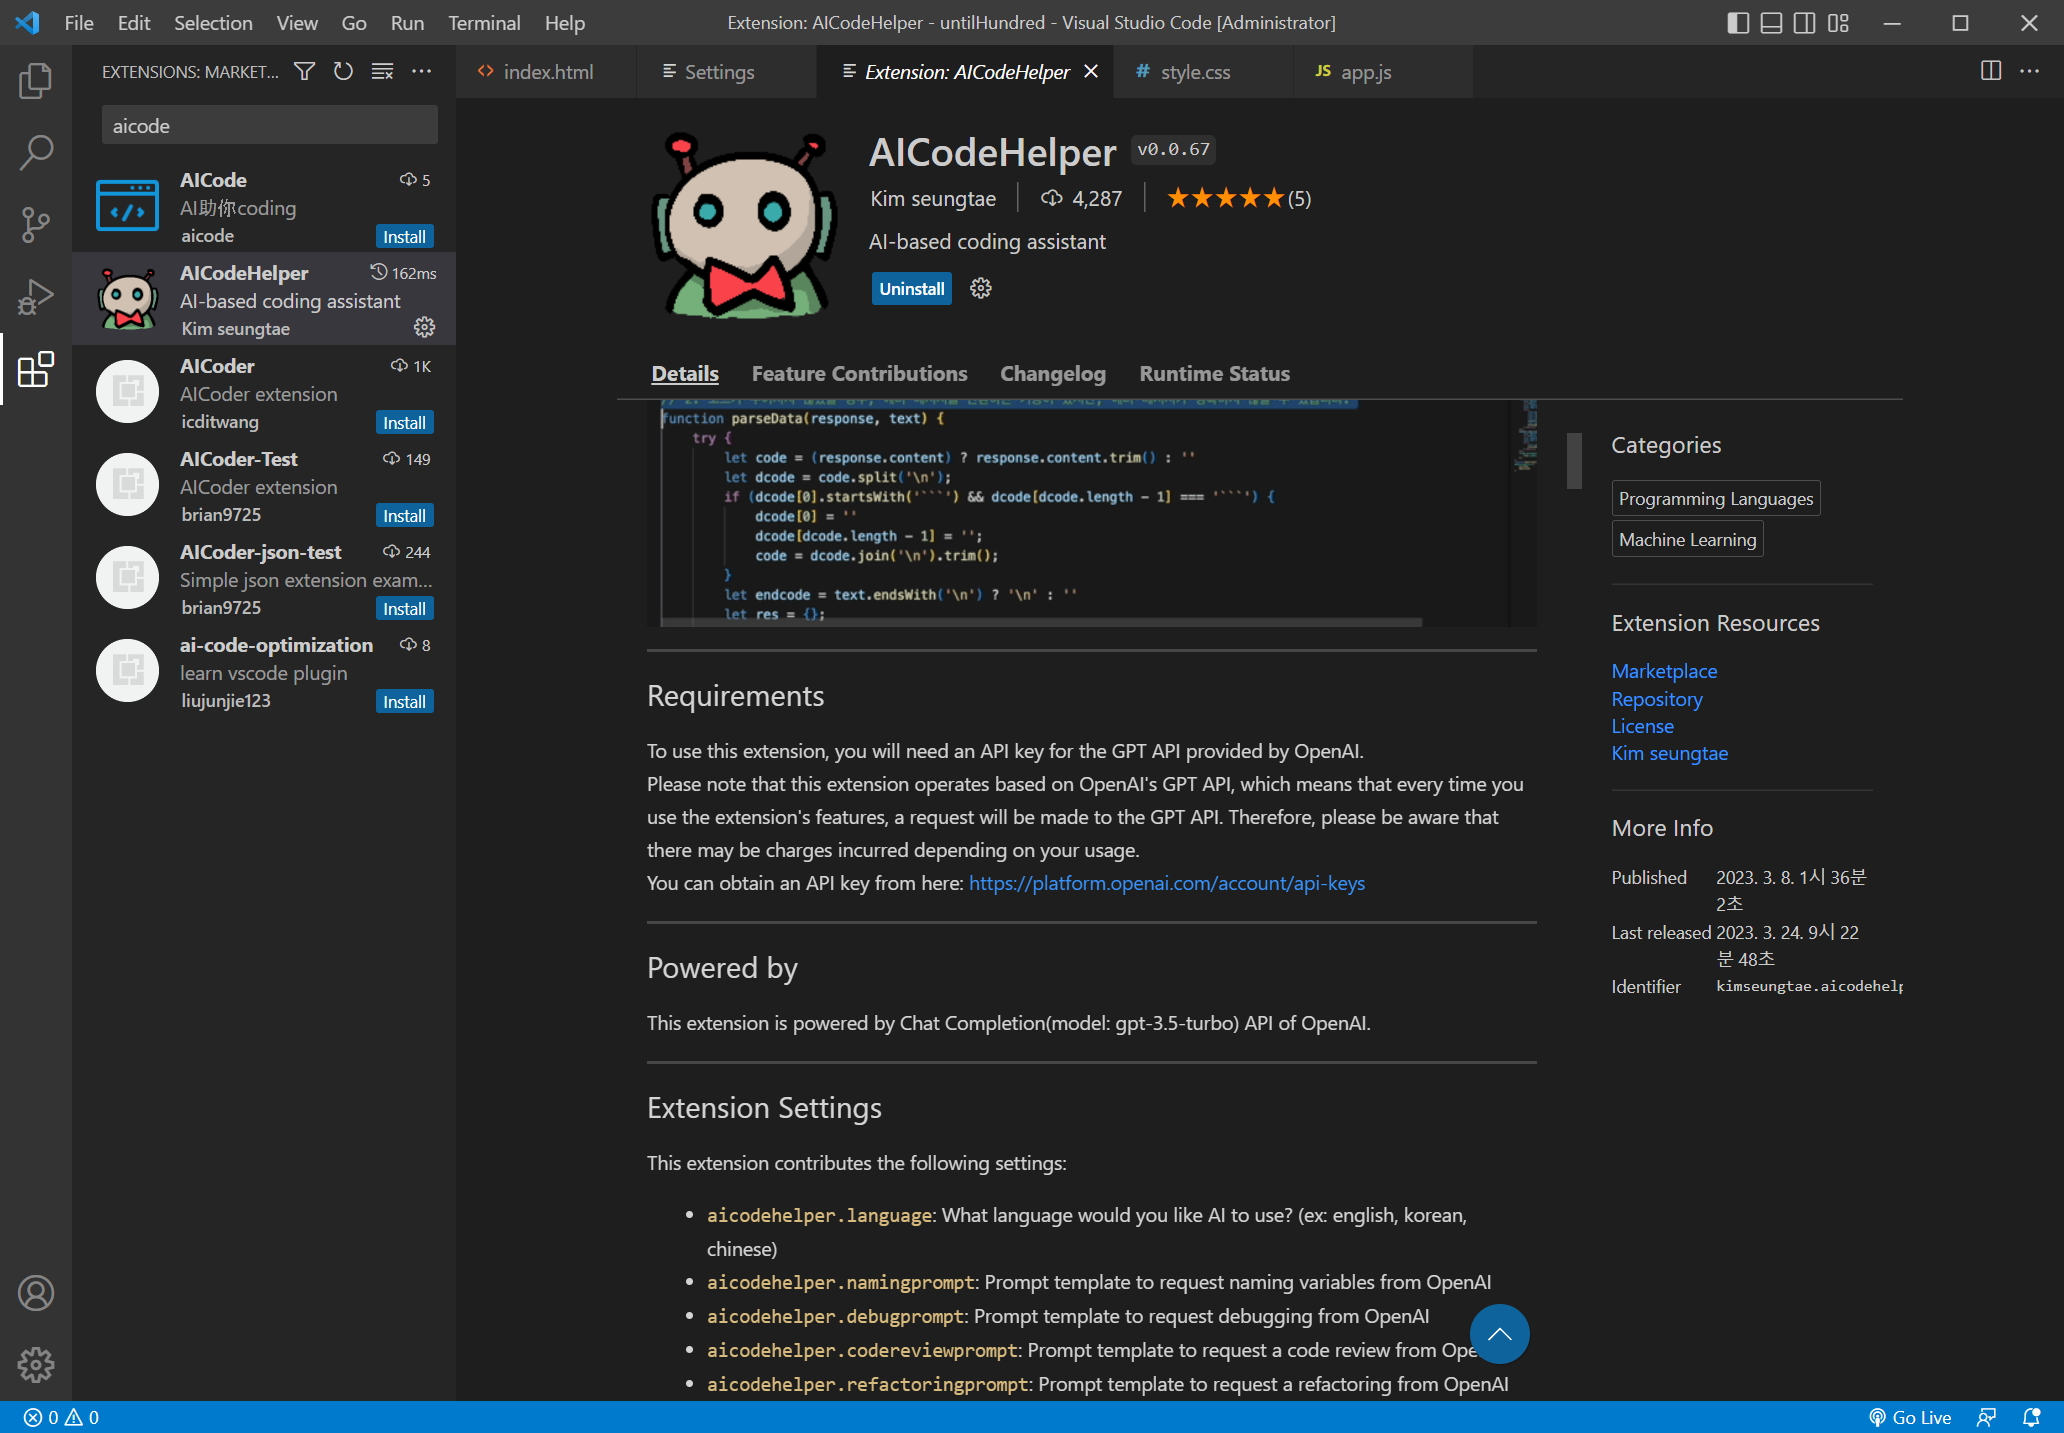Screen dimensions: 2064x1433
Task: Open the Accounts menu in activity bar
Action: (36, 1293)
